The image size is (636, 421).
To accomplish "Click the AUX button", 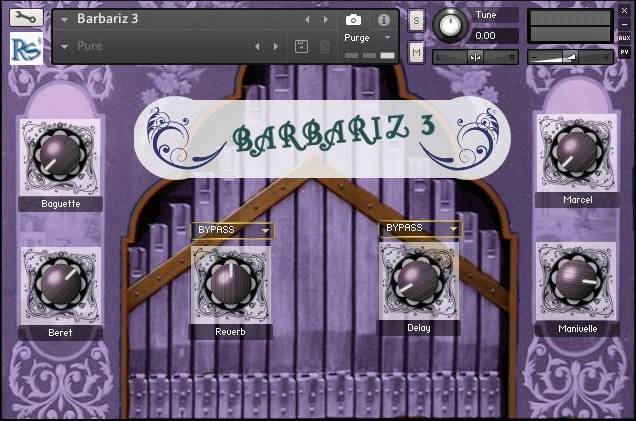I will (624, 37).
